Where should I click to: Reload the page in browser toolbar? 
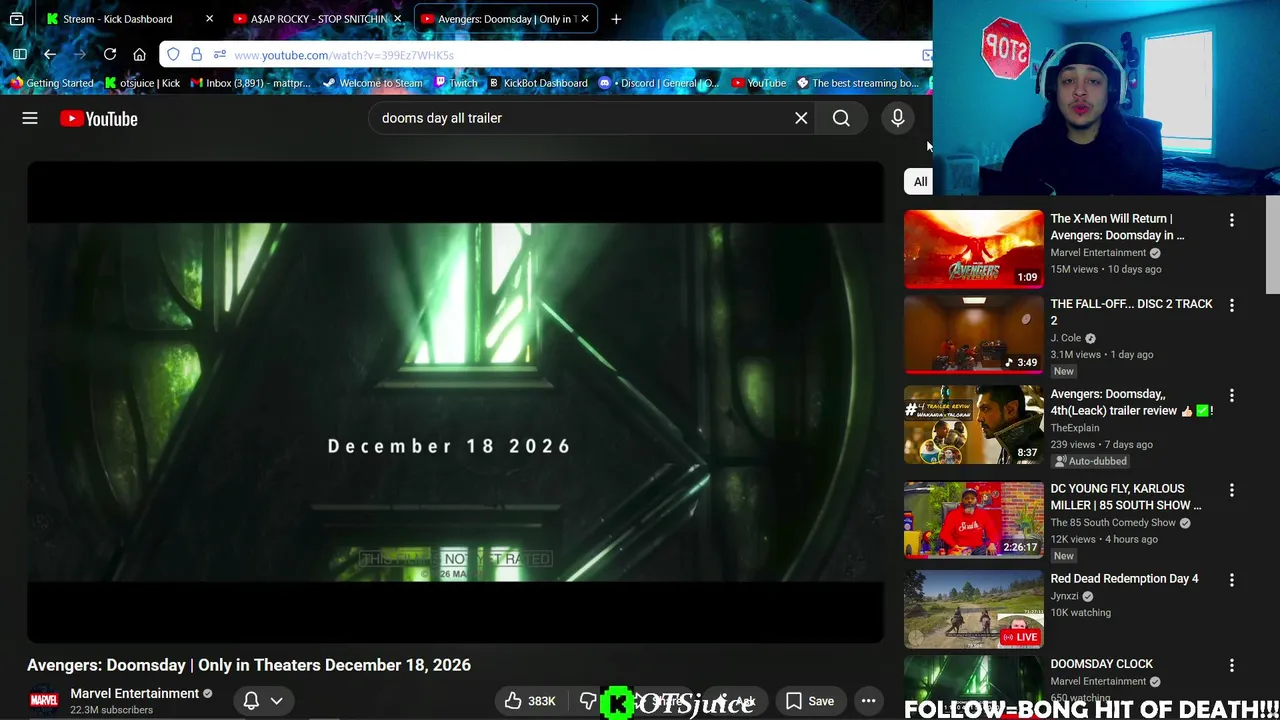tap(110, 54)
